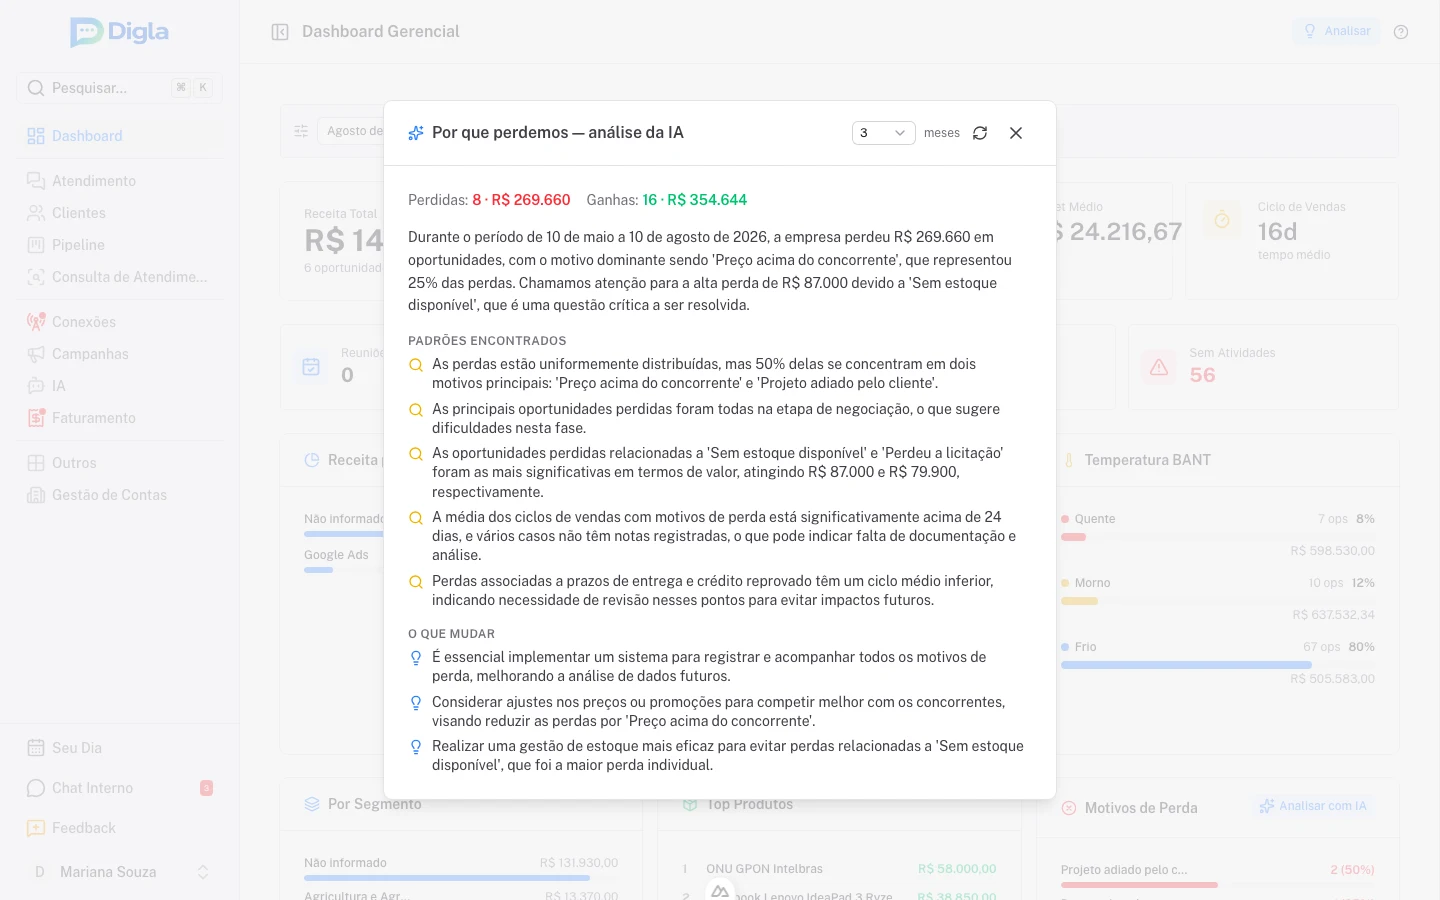Navigate to Pipeline
Screen dimensions: 1440x900
tap(120, 245)
